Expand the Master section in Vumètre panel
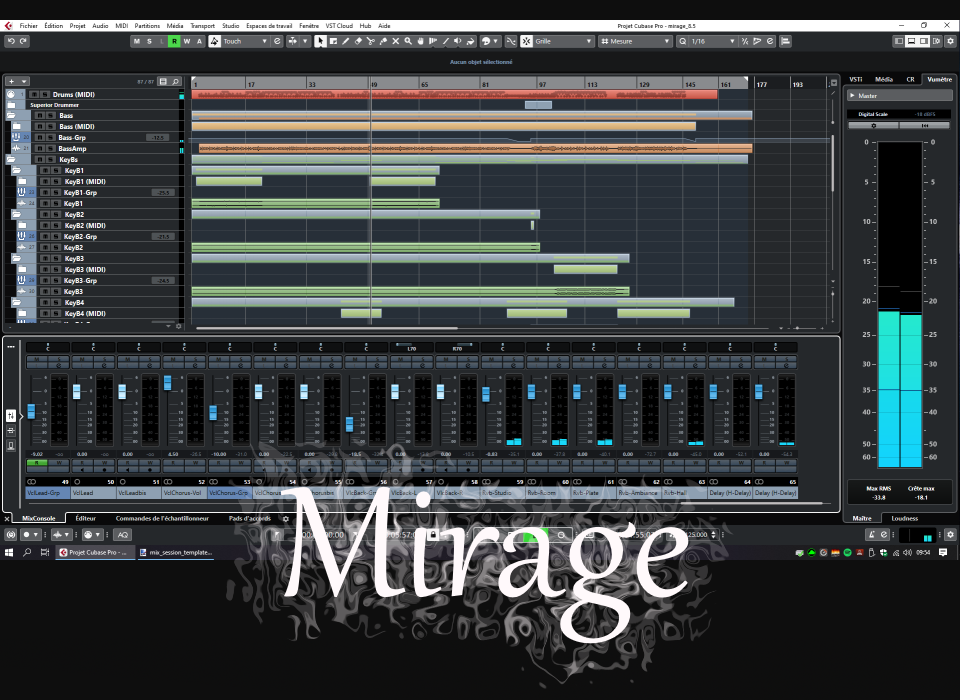960x700 pixels. pyautogui.click(x=852, y=96)
